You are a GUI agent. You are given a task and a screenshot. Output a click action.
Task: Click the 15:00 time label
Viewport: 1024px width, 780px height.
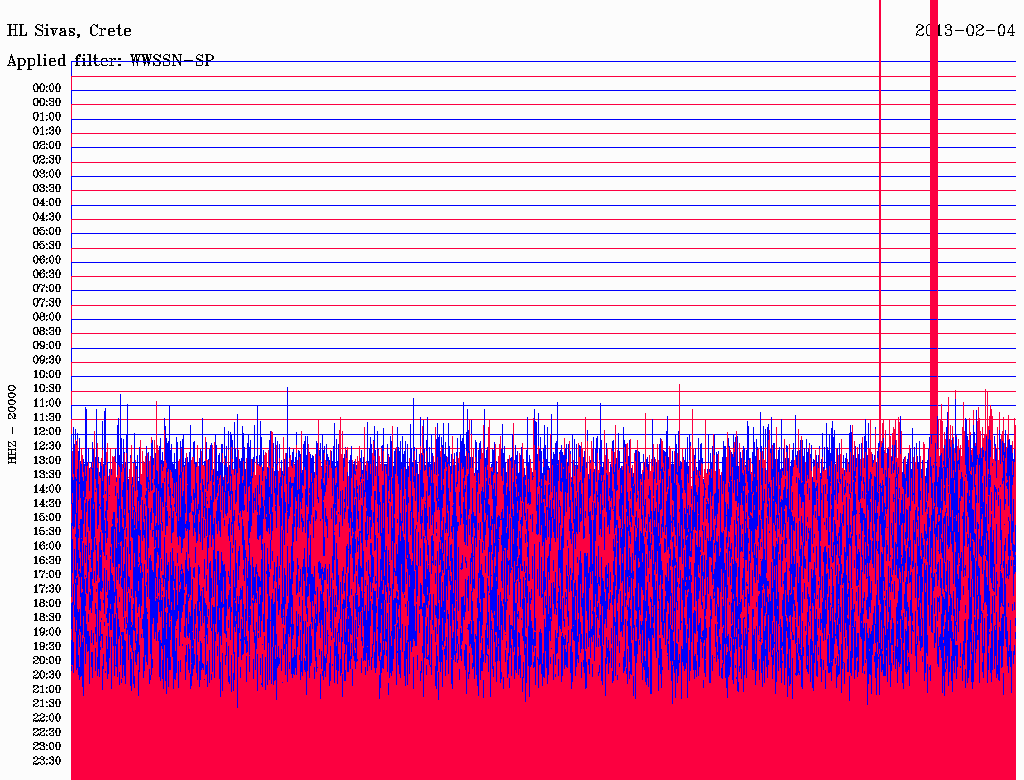point(47,517)
